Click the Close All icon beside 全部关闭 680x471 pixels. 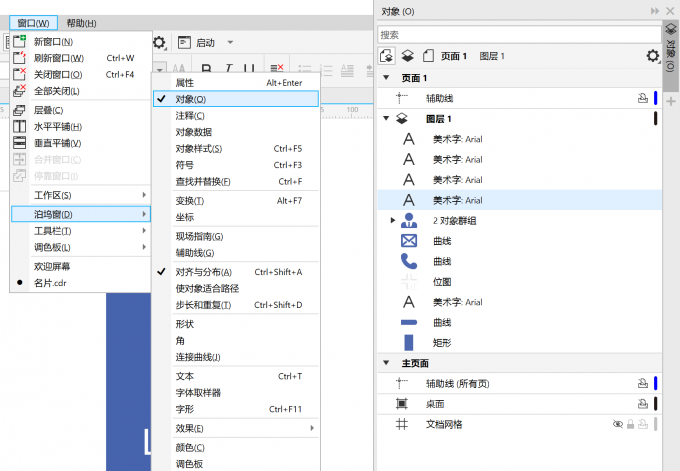pyautogui.click(x=20, y=91)
